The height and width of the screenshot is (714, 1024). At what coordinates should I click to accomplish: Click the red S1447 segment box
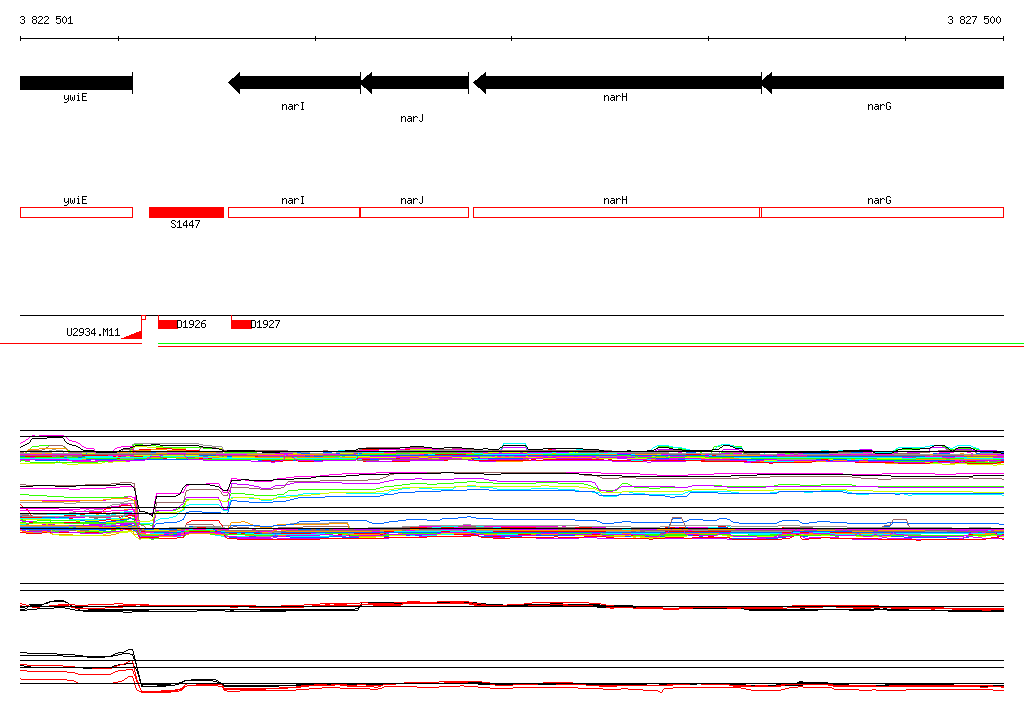point(186,212)
